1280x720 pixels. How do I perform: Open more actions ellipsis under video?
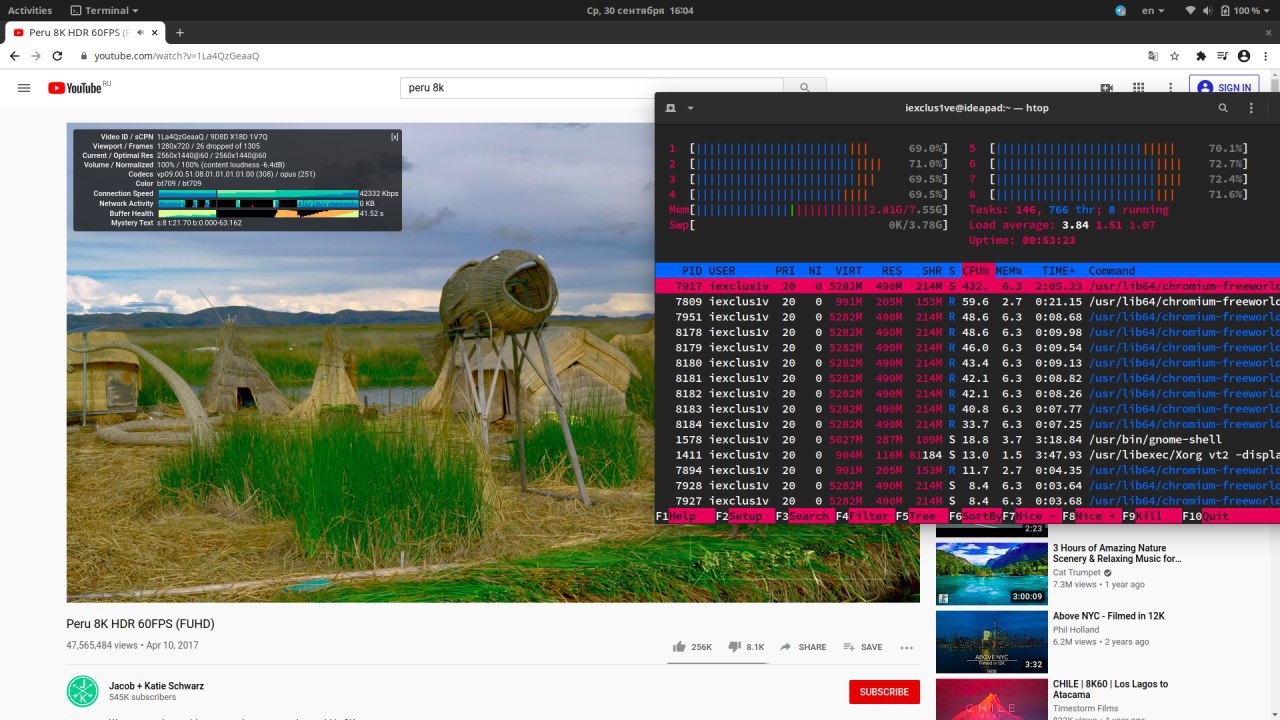click(x=907, y=647)
